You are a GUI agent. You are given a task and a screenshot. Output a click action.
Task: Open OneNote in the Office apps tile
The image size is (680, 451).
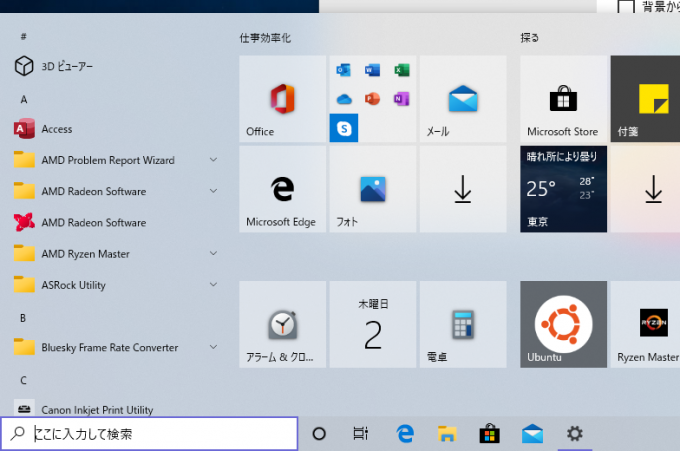(402, 99)
